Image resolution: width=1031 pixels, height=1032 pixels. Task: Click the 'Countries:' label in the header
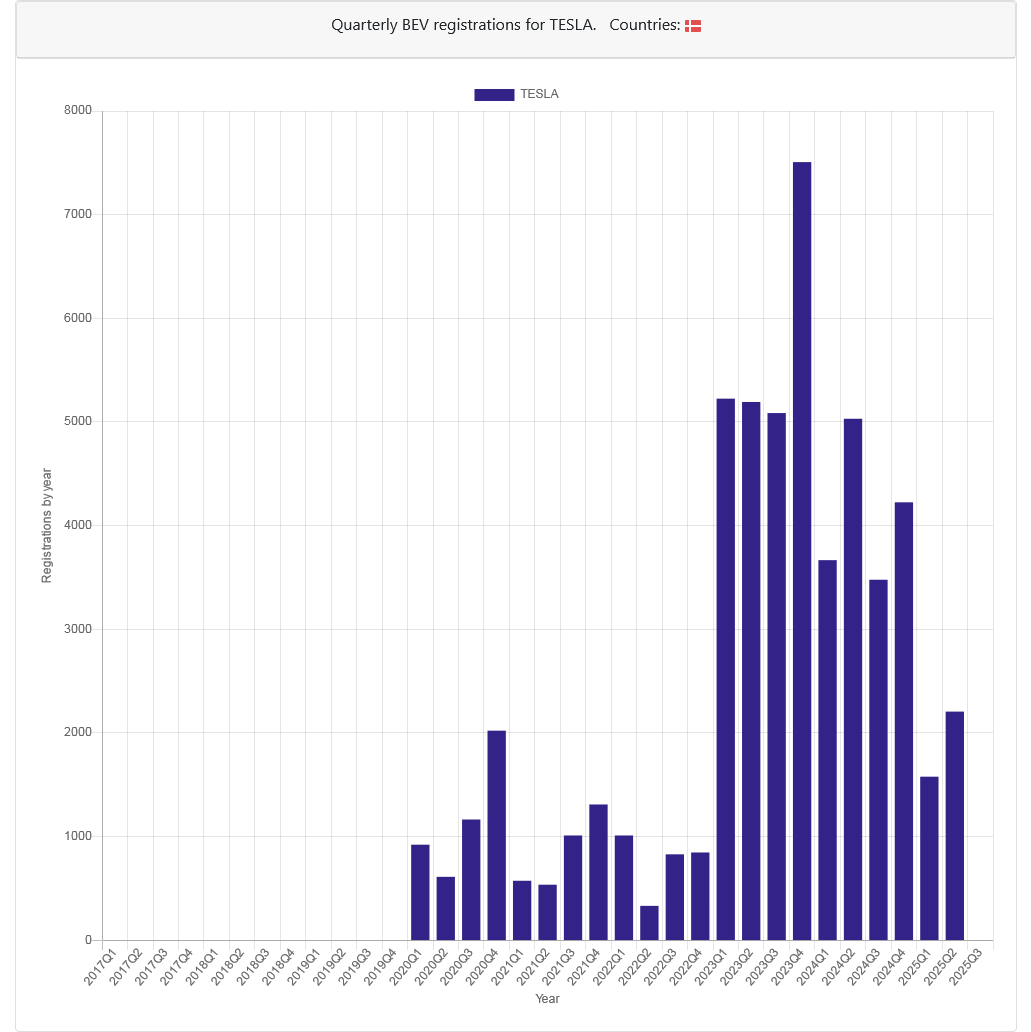click(x=645, y=25)
